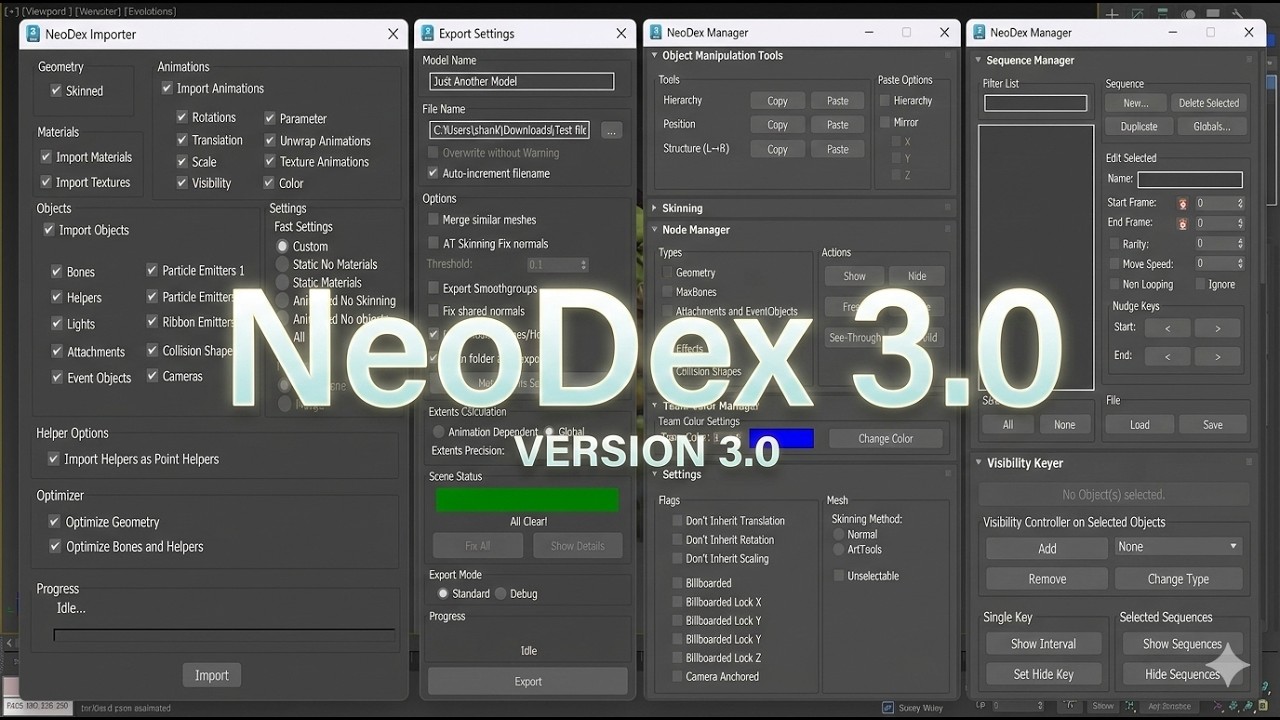The image size is (1280, 720).
Task: Click the Move Speed spinner arrows
Action: tap(1240, 264)
